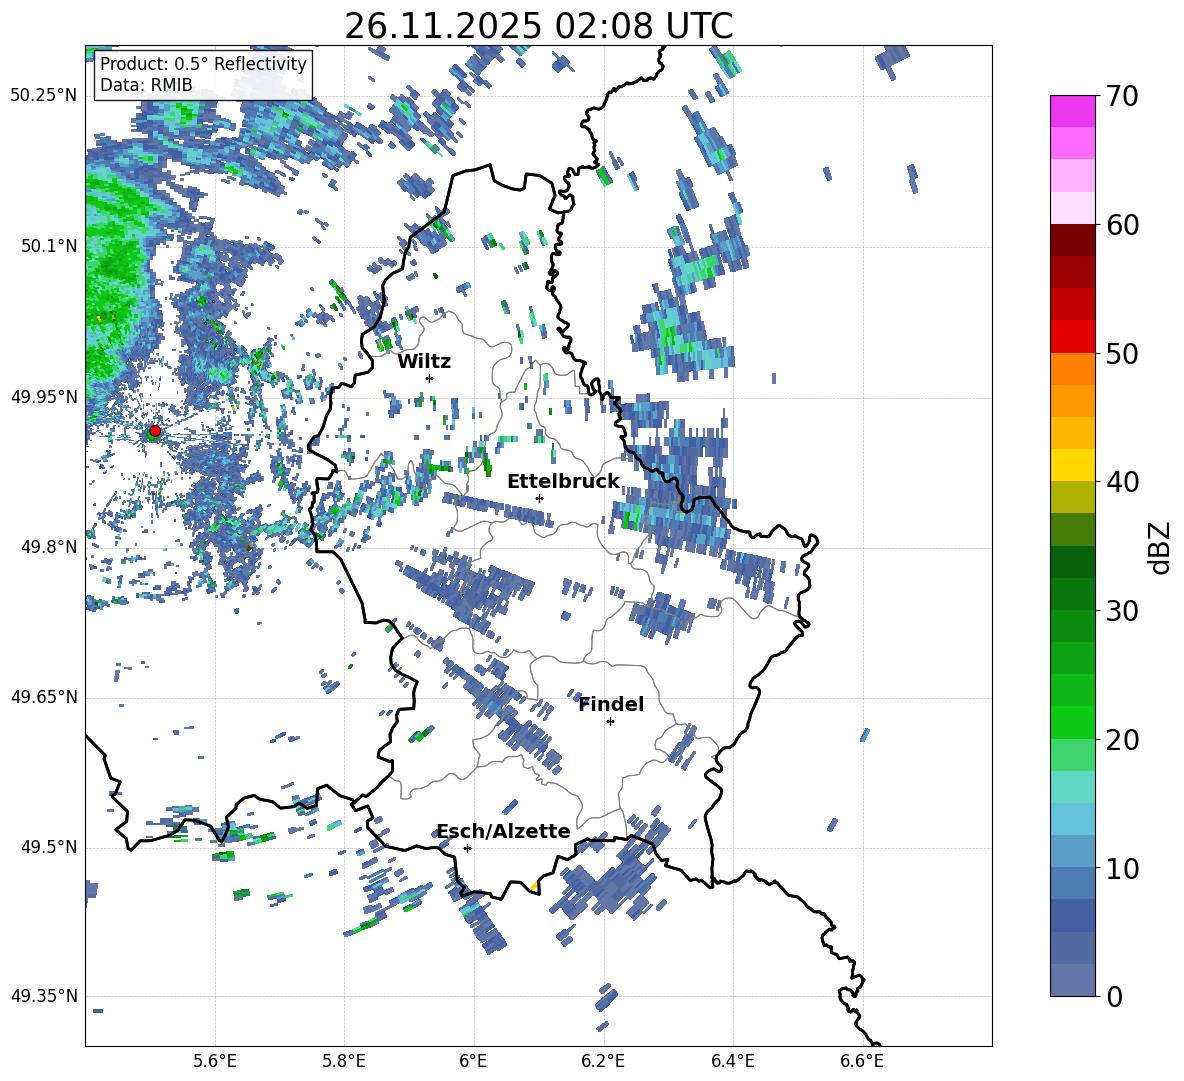Click the cross marker below Wiltz

(x=430, y=378)
